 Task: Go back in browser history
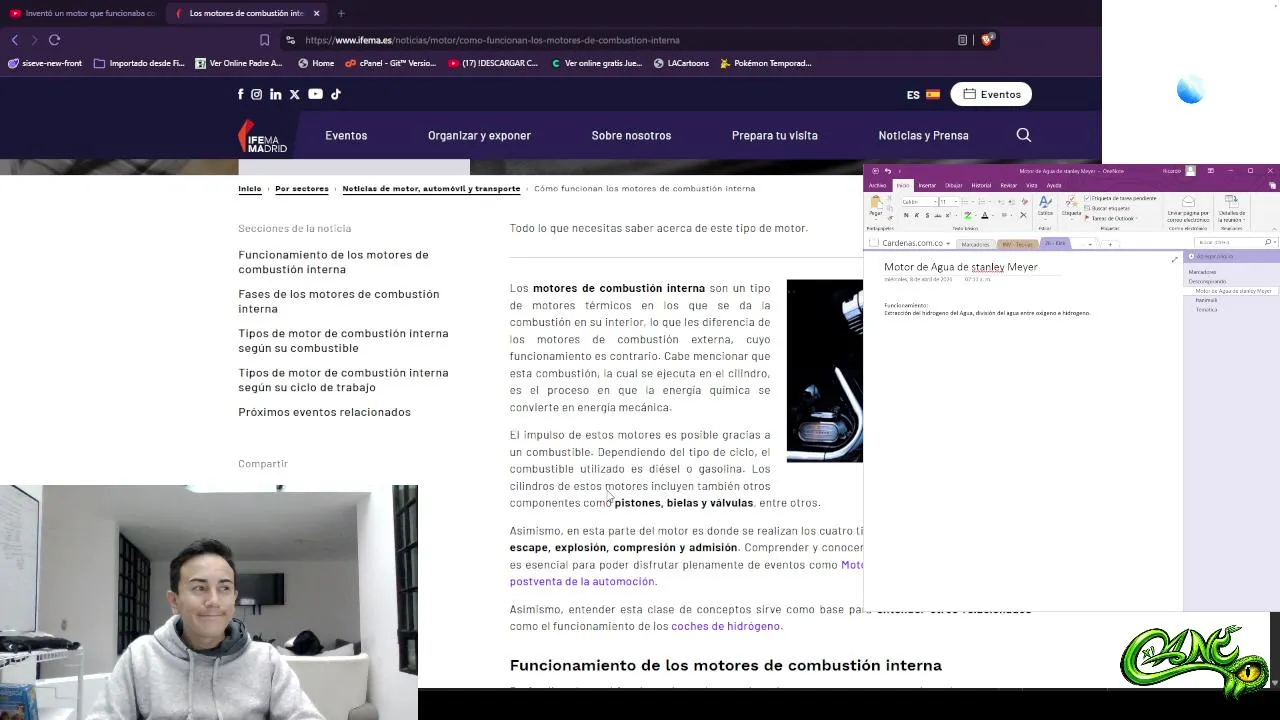[x=14, y=40]
